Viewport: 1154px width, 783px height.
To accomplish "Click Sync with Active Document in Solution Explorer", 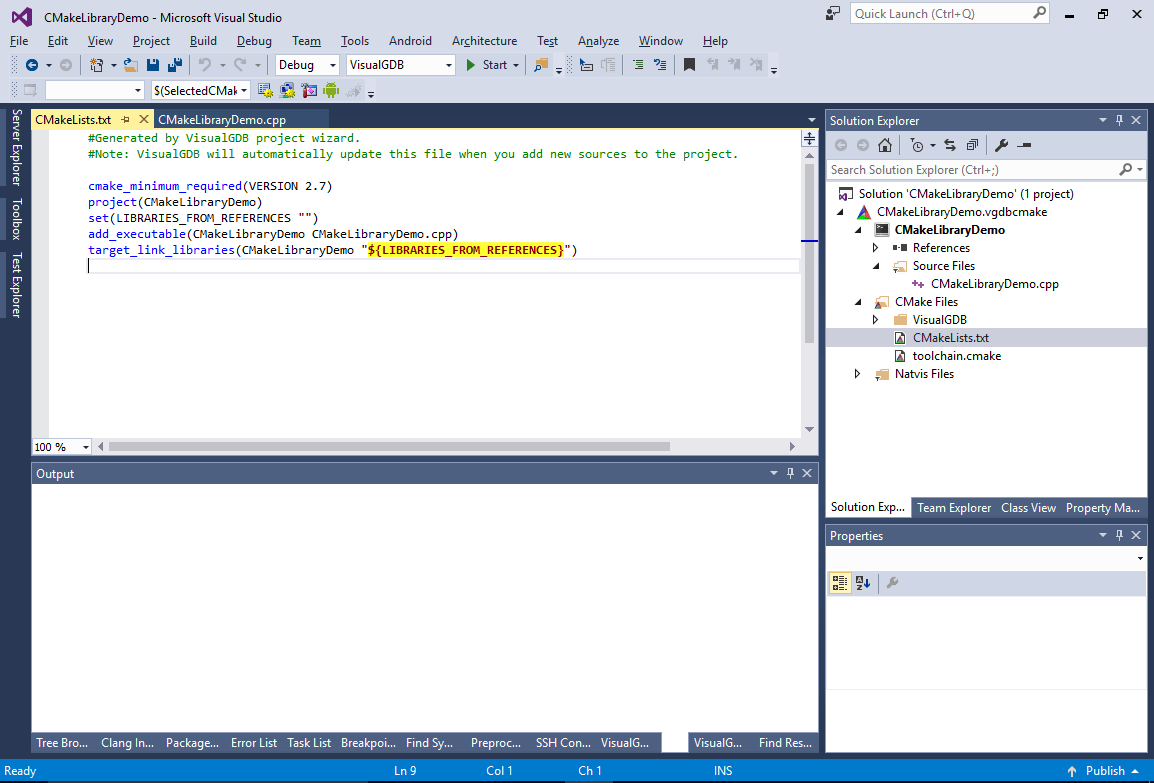I will 950,145.
